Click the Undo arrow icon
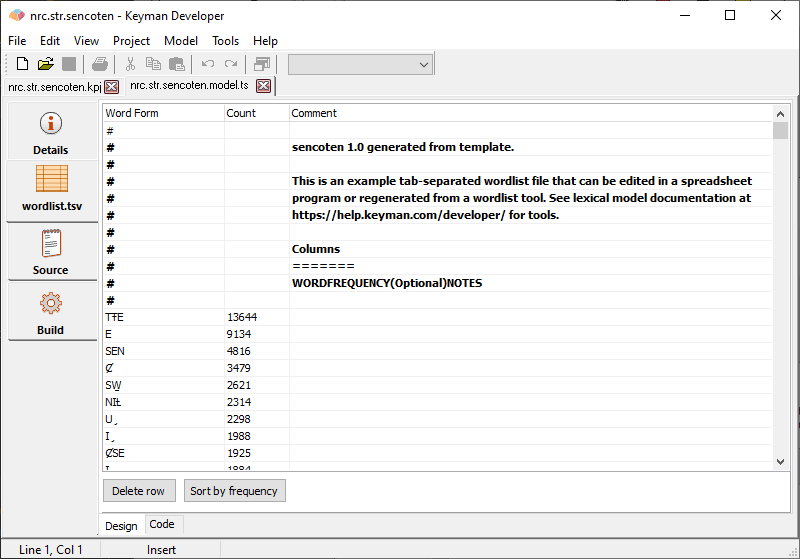 (x=208, y=64)
